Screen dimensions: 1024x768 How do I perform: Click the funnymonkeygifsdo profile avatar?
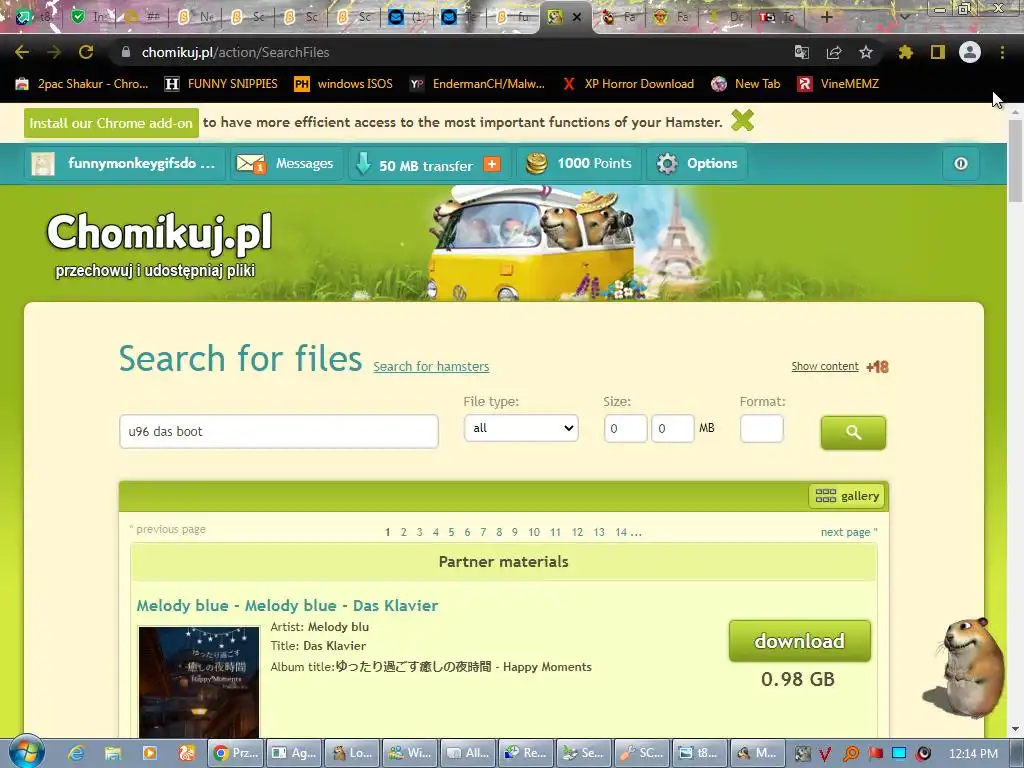tap(43, 164)
